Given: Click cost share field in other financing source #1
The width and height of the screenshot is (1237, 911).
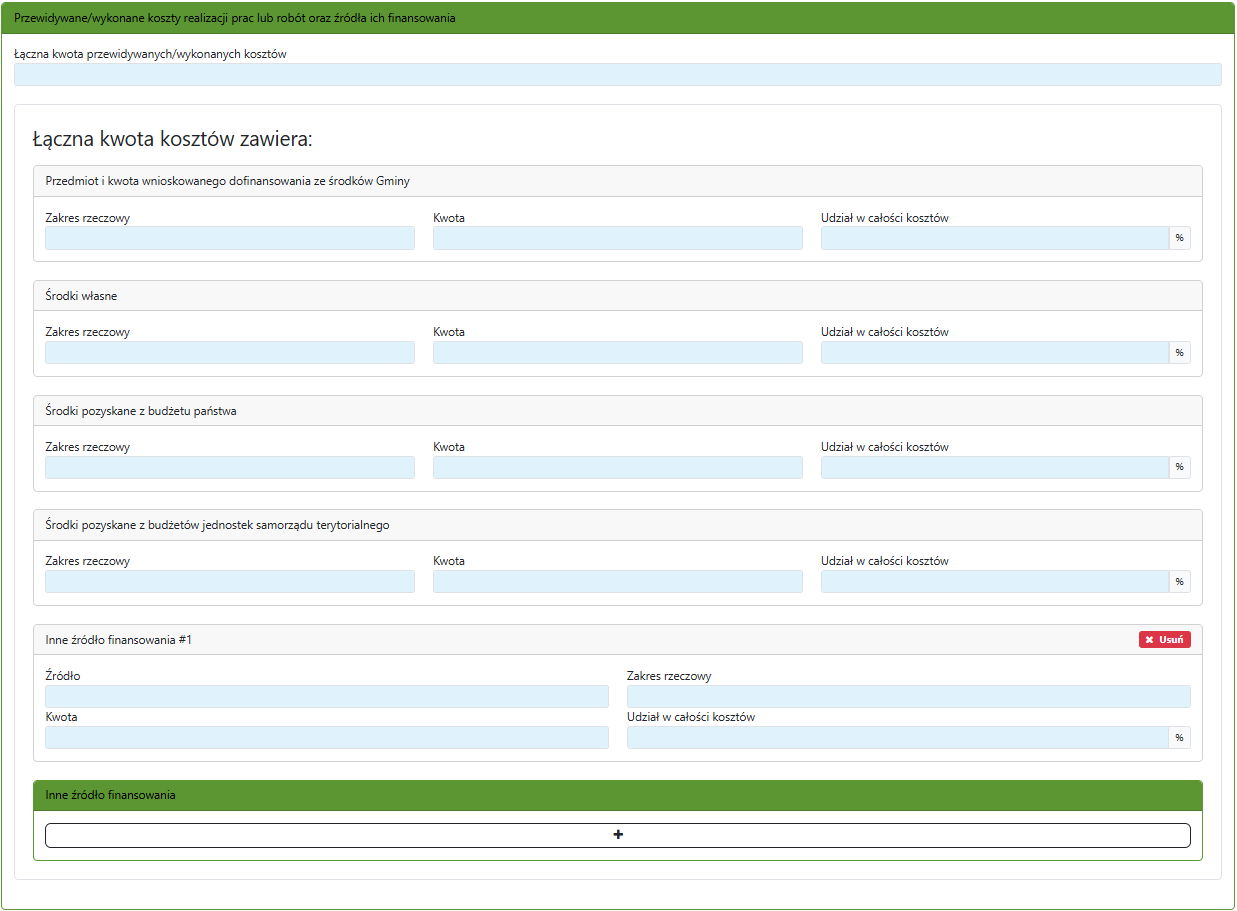Looking at the screenshot, I should (897, 737).
